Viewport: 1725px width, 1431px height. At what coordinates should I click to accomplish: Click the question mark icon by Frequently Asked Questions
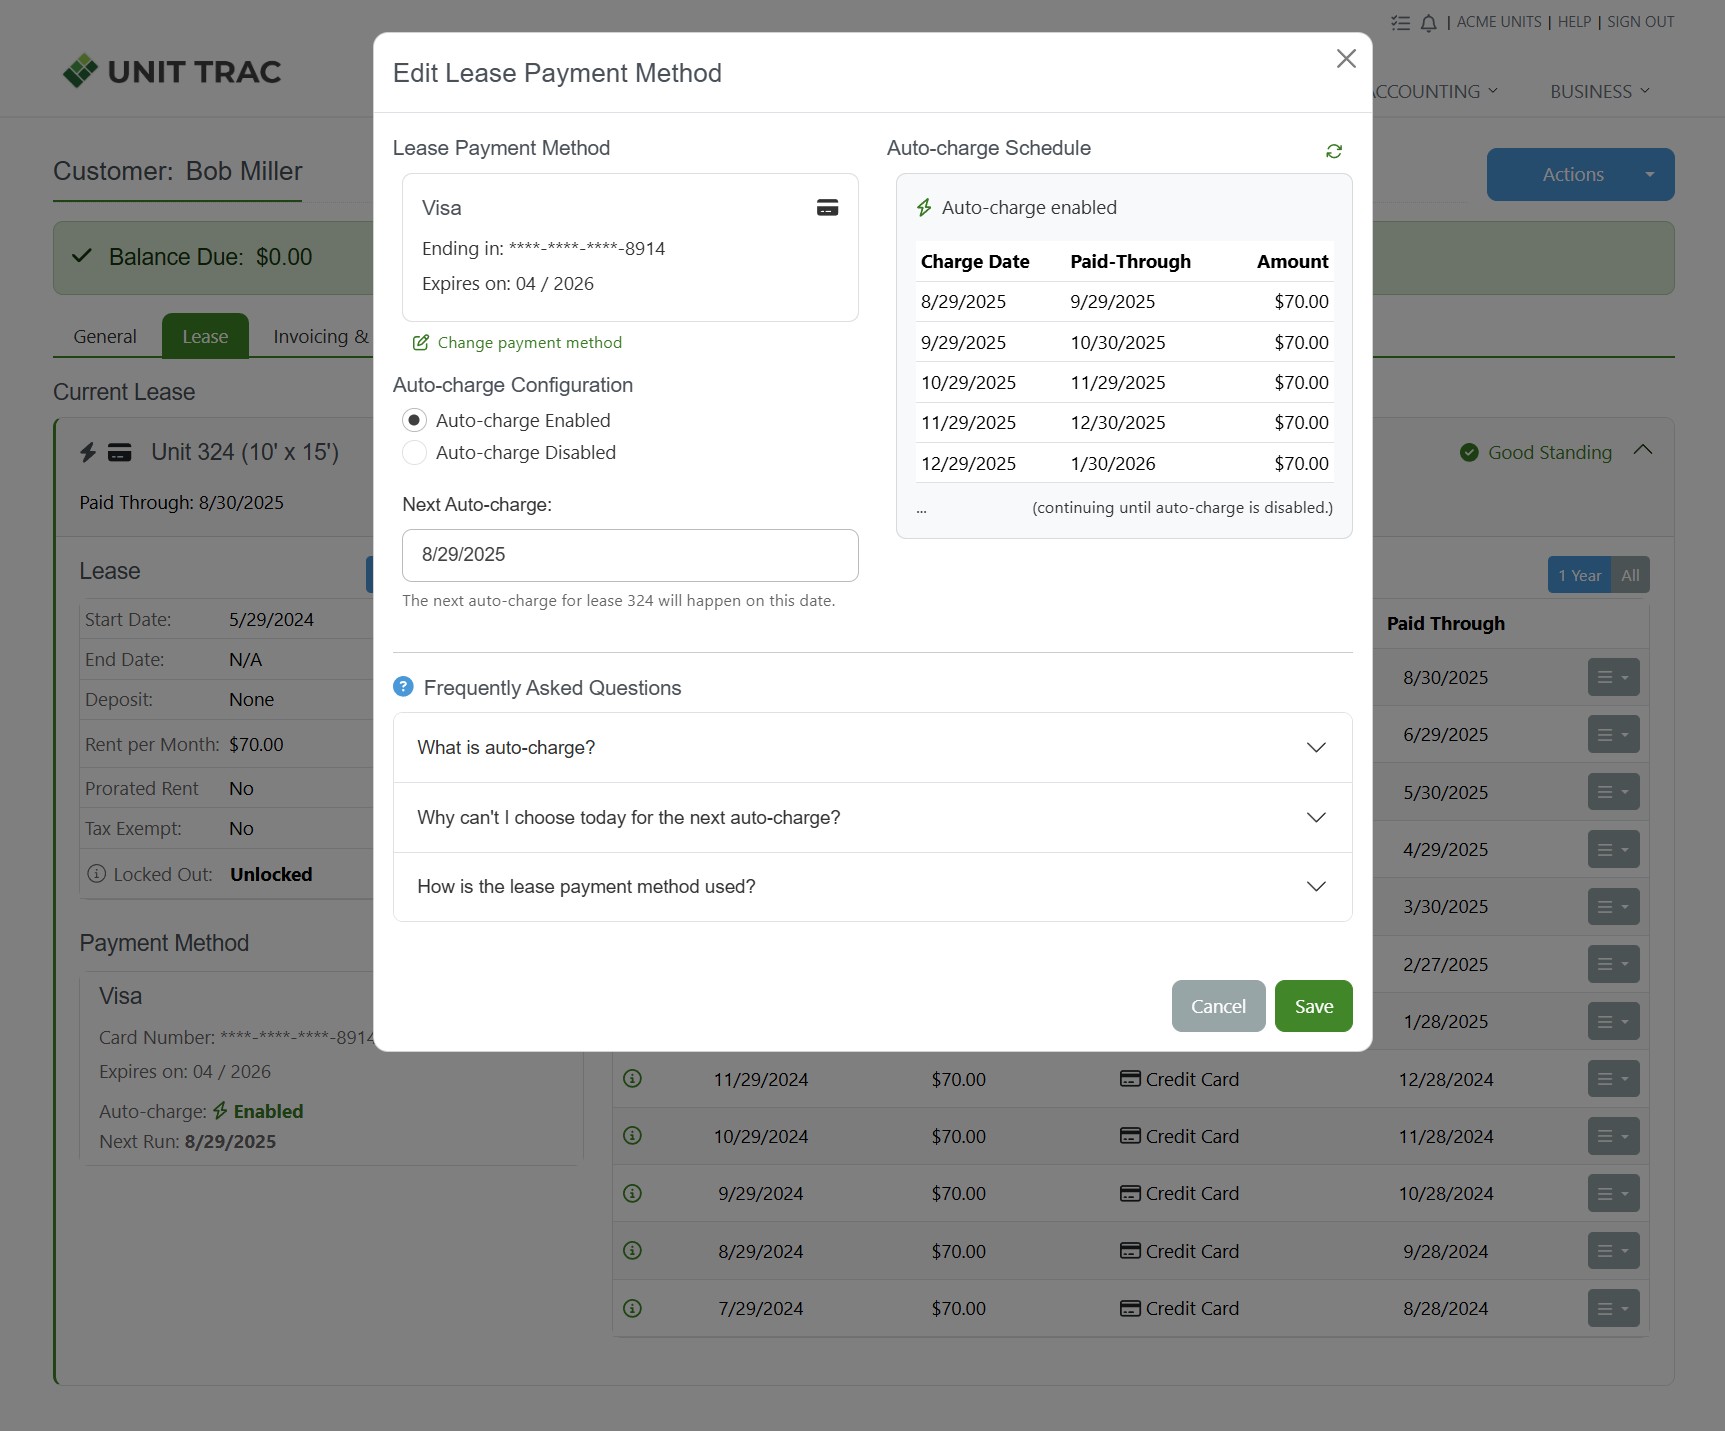click(403, 686)
